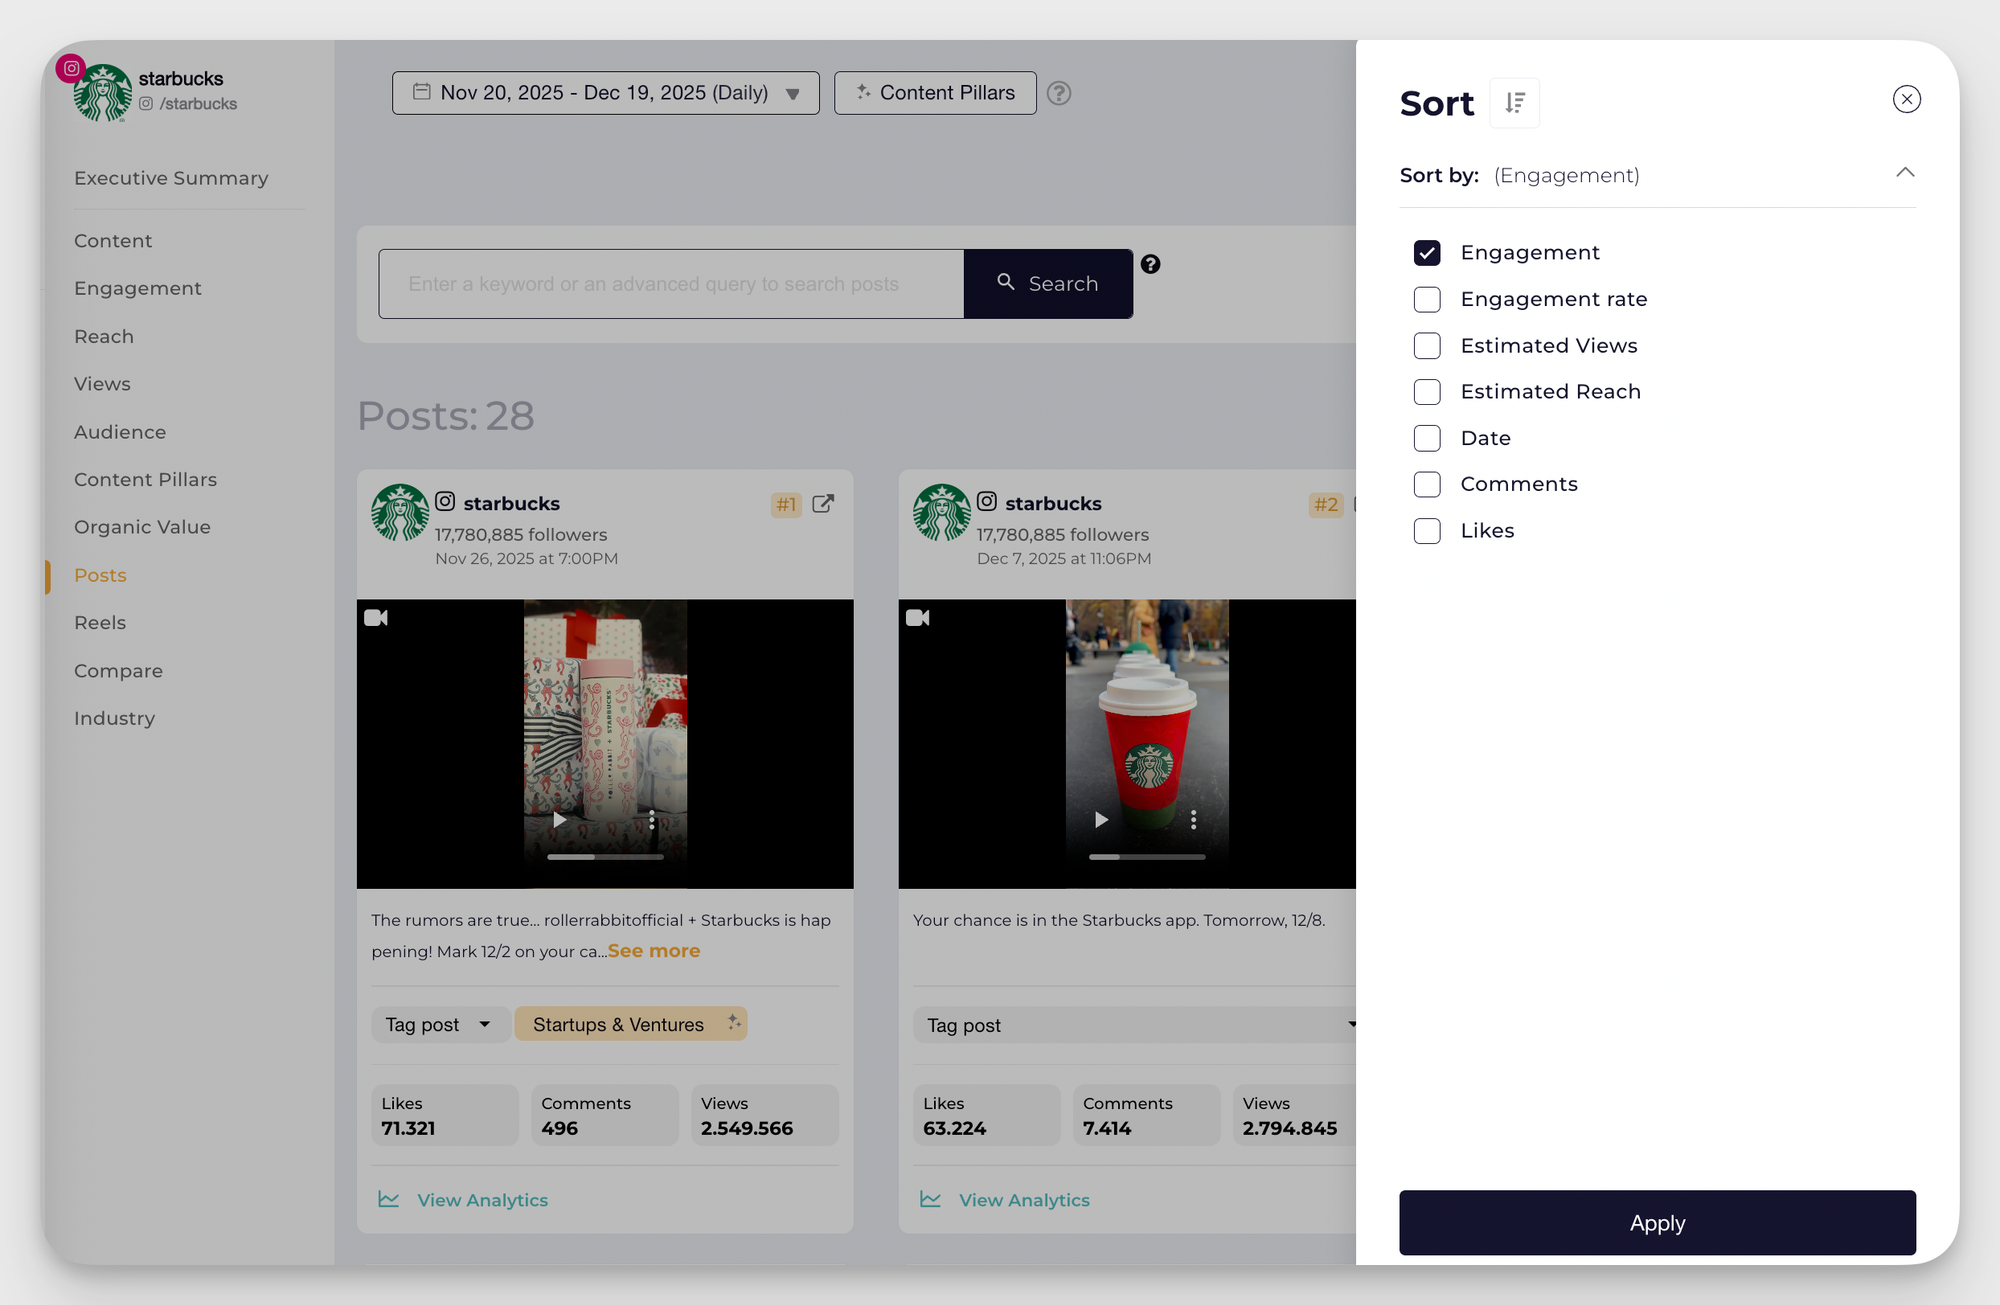Enable the Engagement rate checkbox

[1427, 299]
